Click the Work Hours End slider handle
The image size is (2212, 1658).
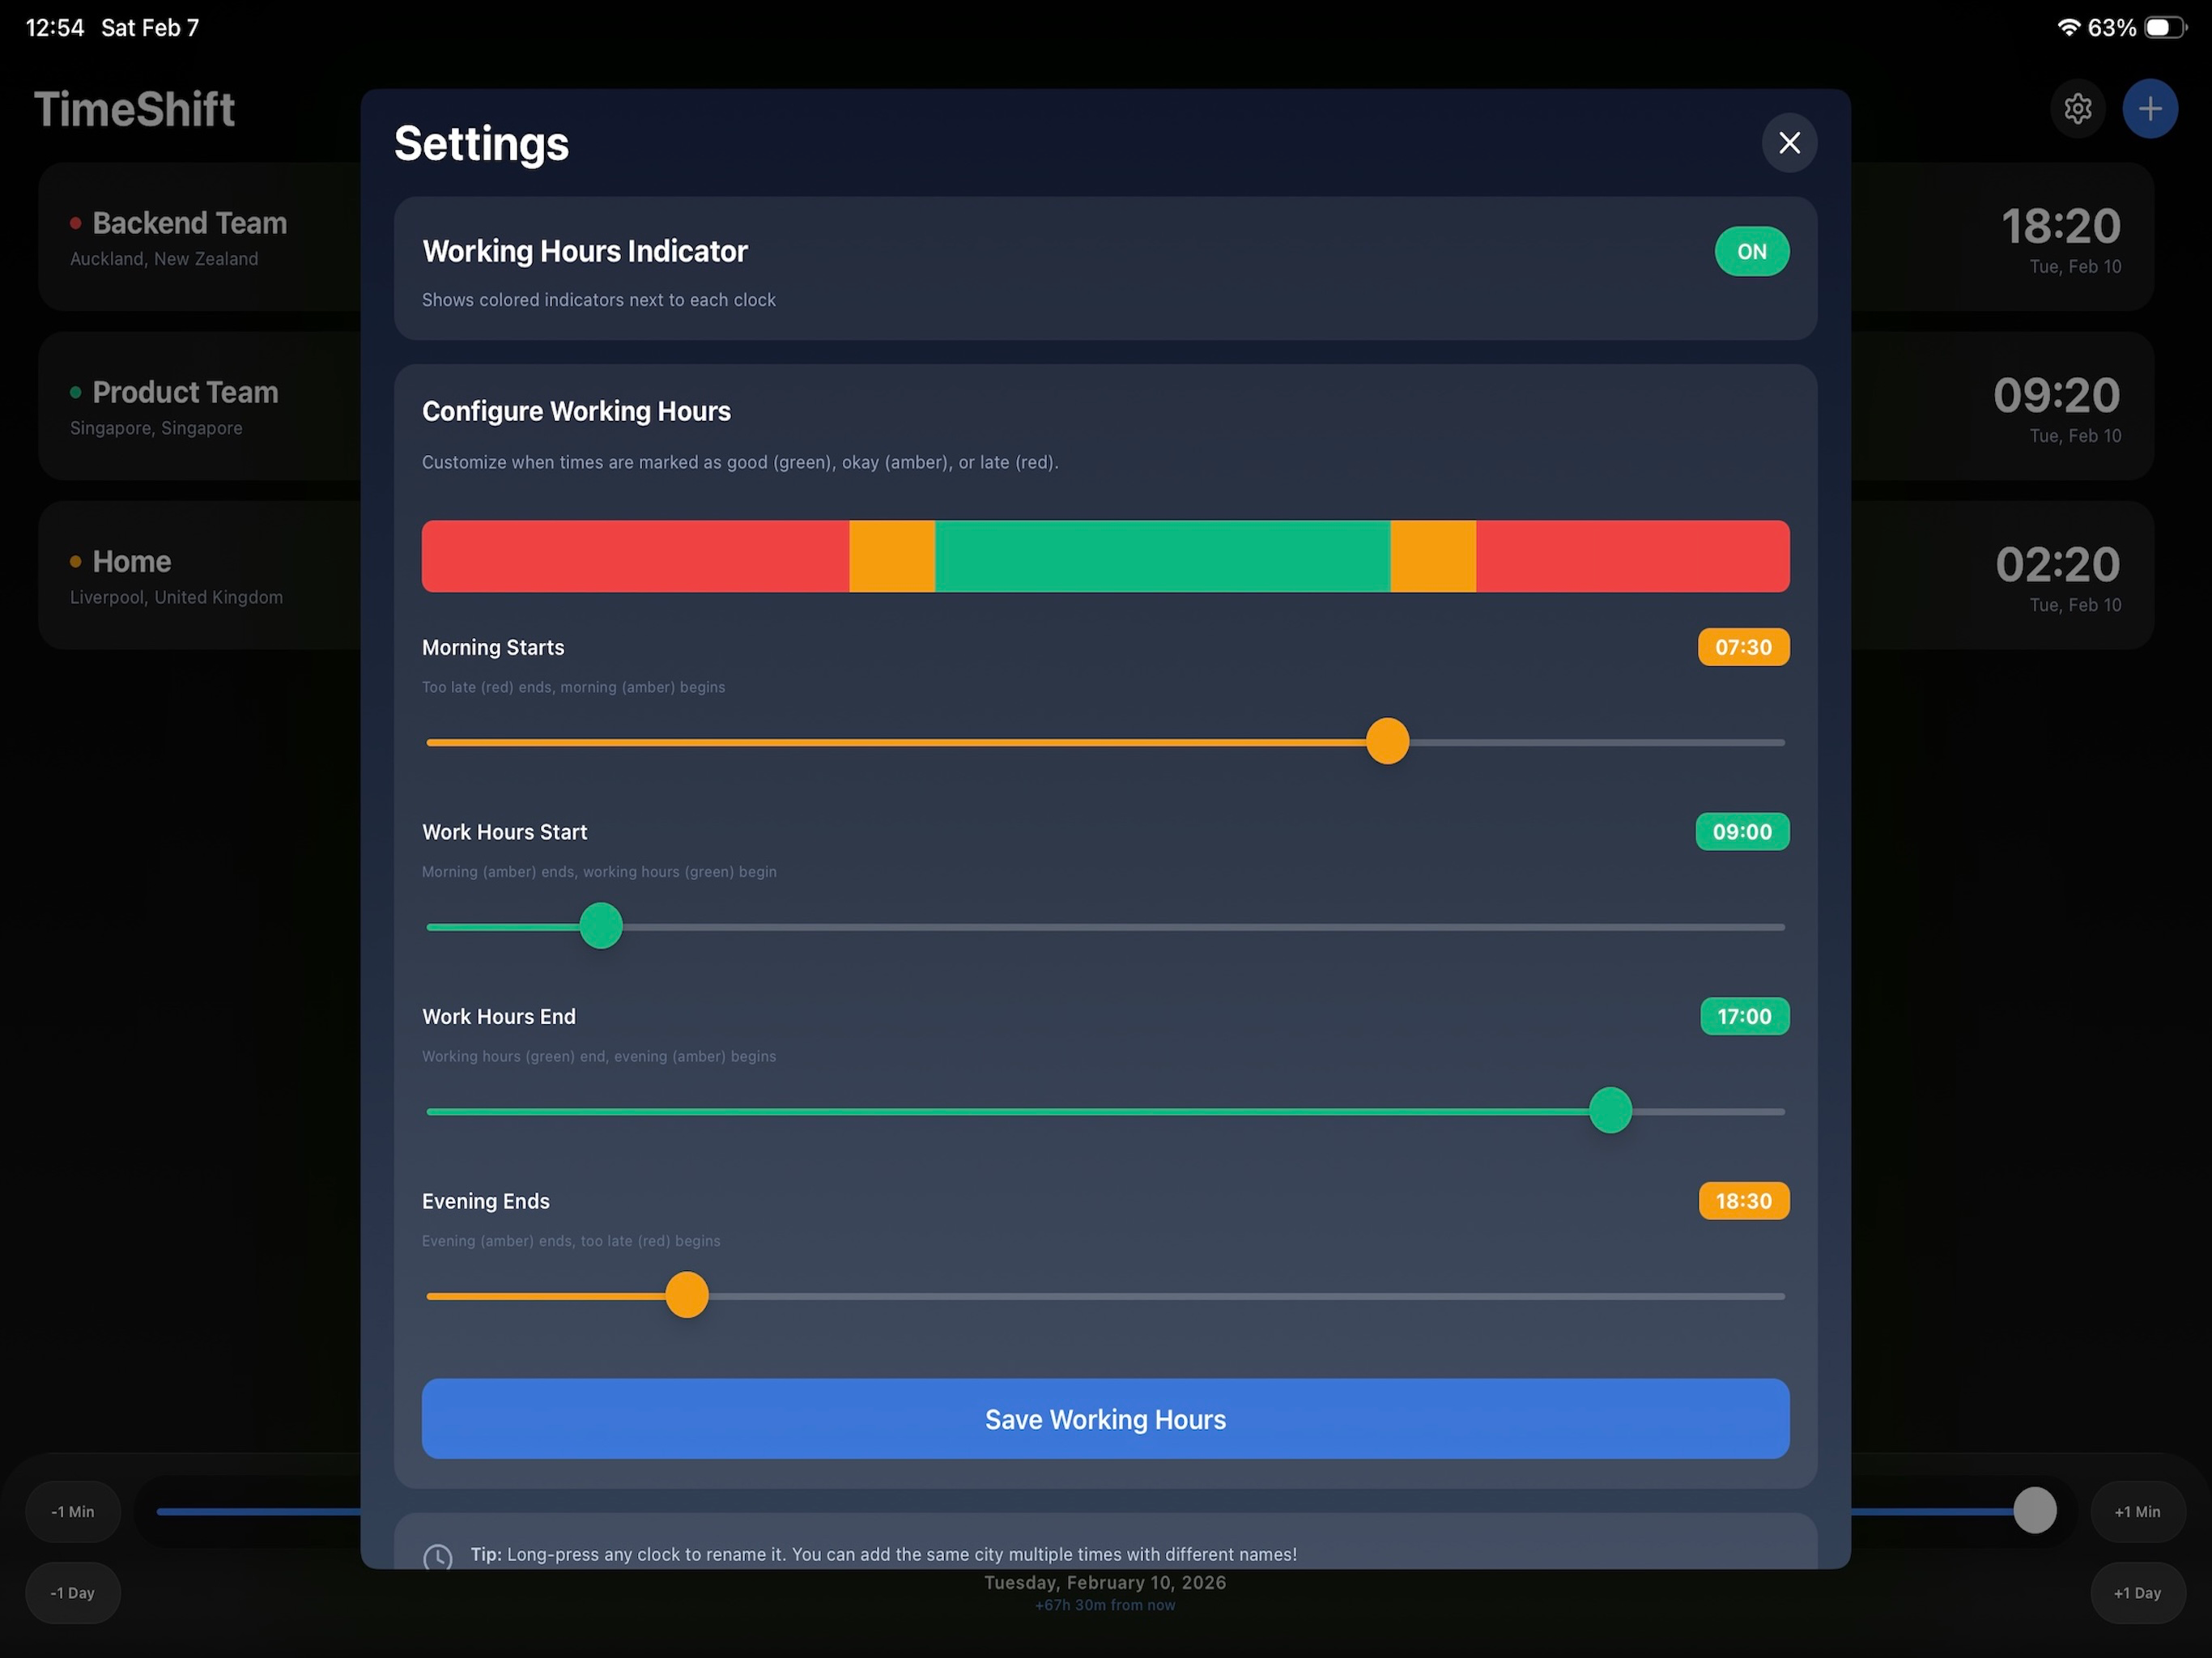[1610, 1110]
